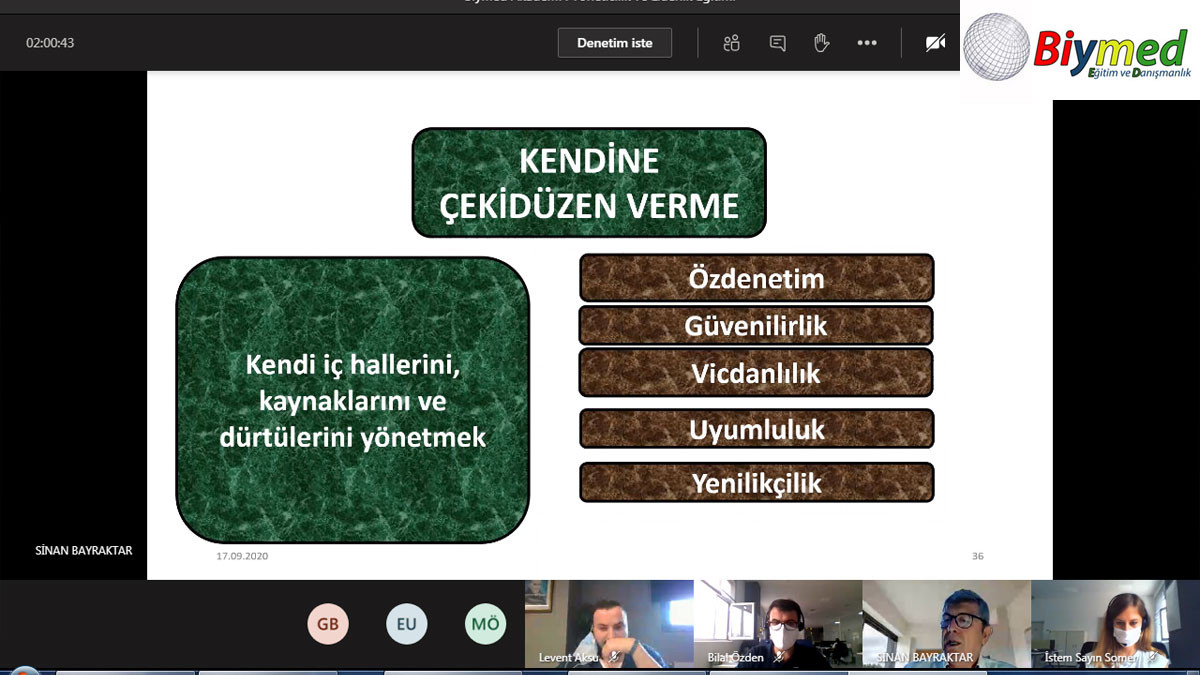Click the muted mic icon on Levent Aksu's tile

tap(613, 658)
